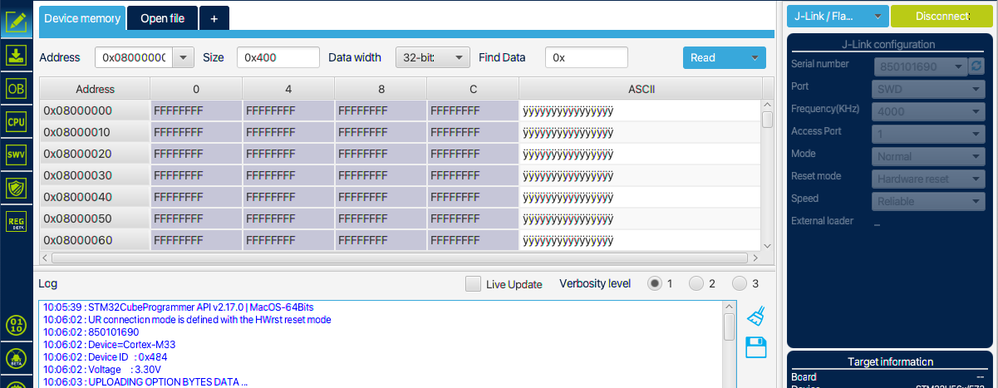Open the Reset mode Hardware reset dropdown
The height and width of the screenshot is (388, 998).
coord(928,179)
